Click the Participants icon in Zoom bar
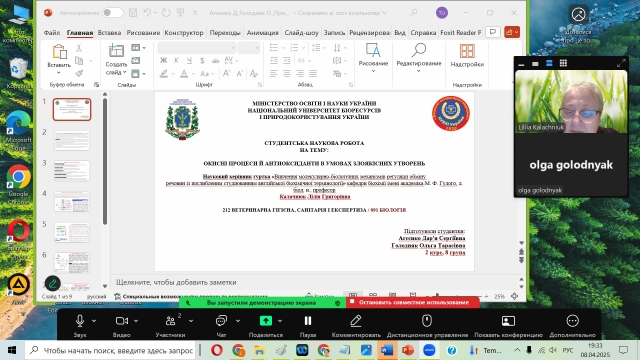Screen dimensions: 640x360 tap(170, 321)
